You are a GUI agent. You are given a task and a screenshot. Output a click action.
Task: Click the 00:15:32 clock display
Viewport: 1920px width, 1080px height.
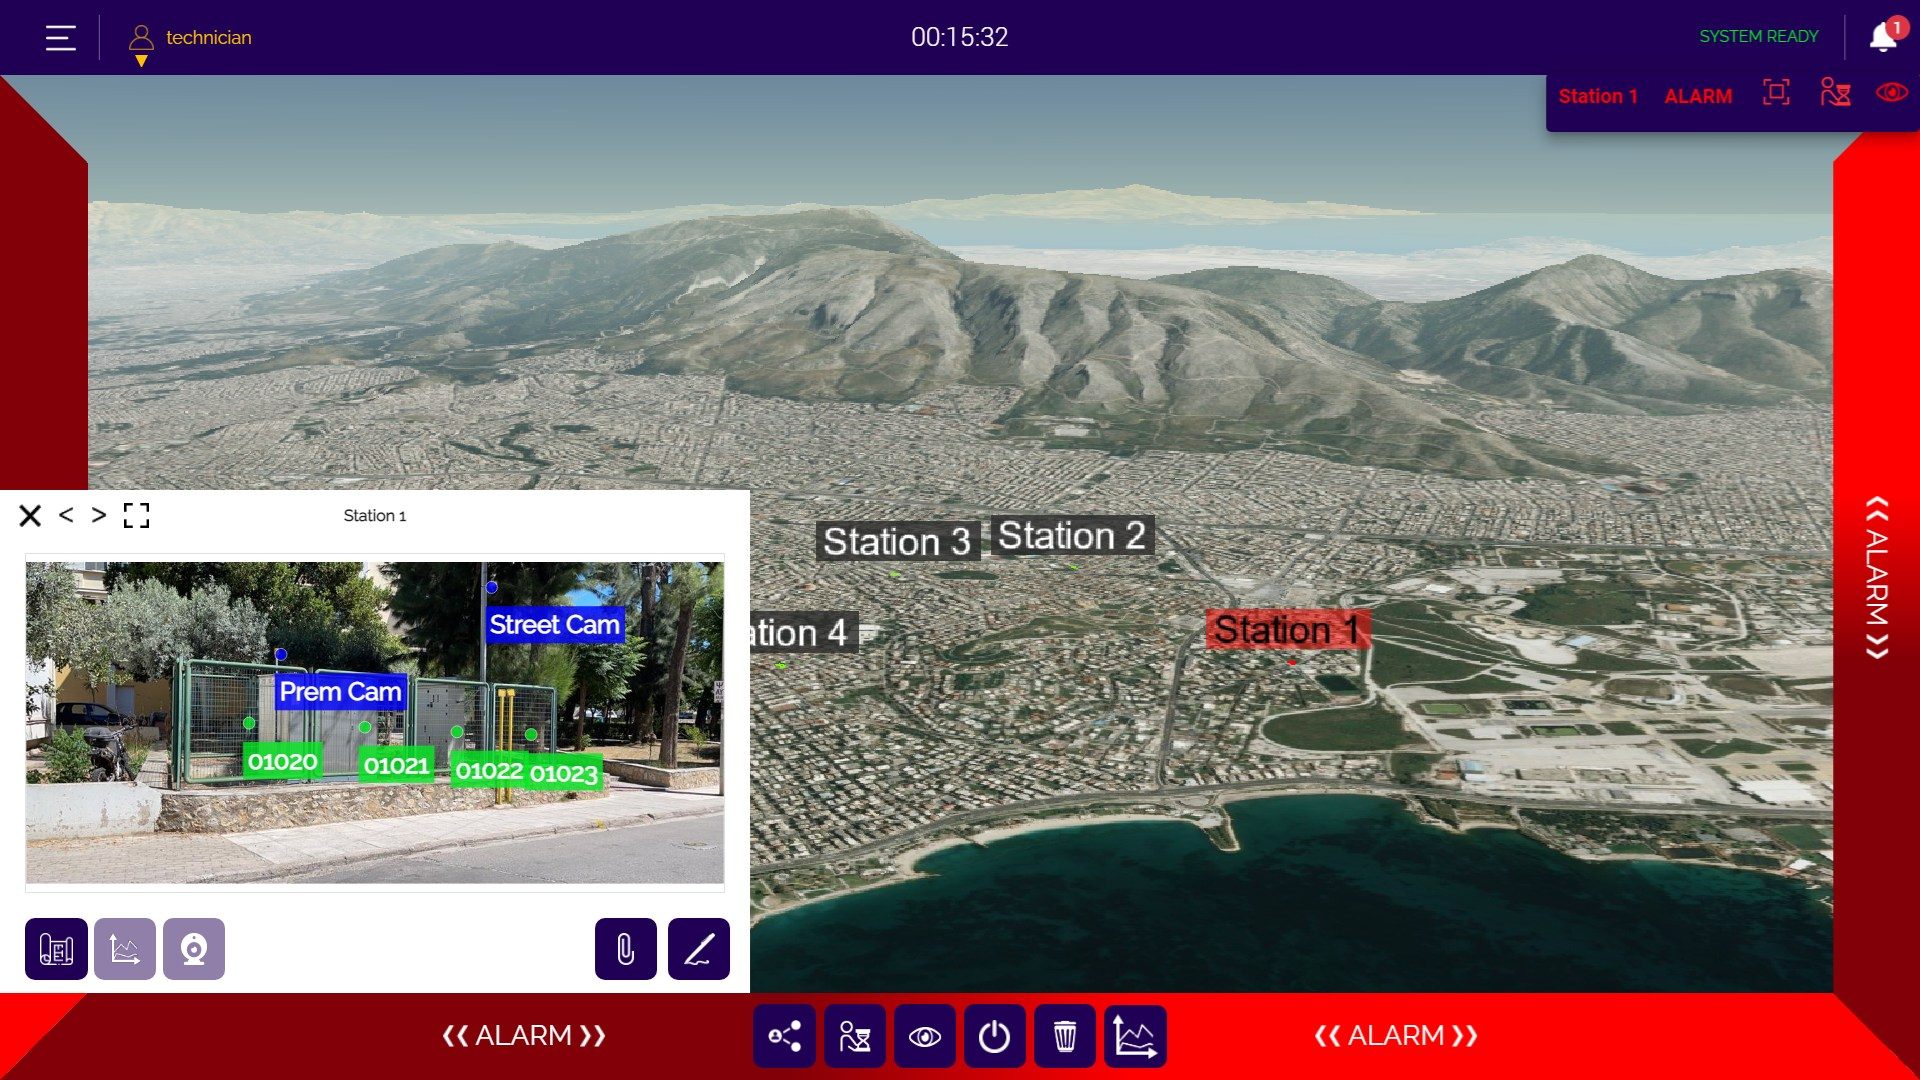tap(959, 37)
